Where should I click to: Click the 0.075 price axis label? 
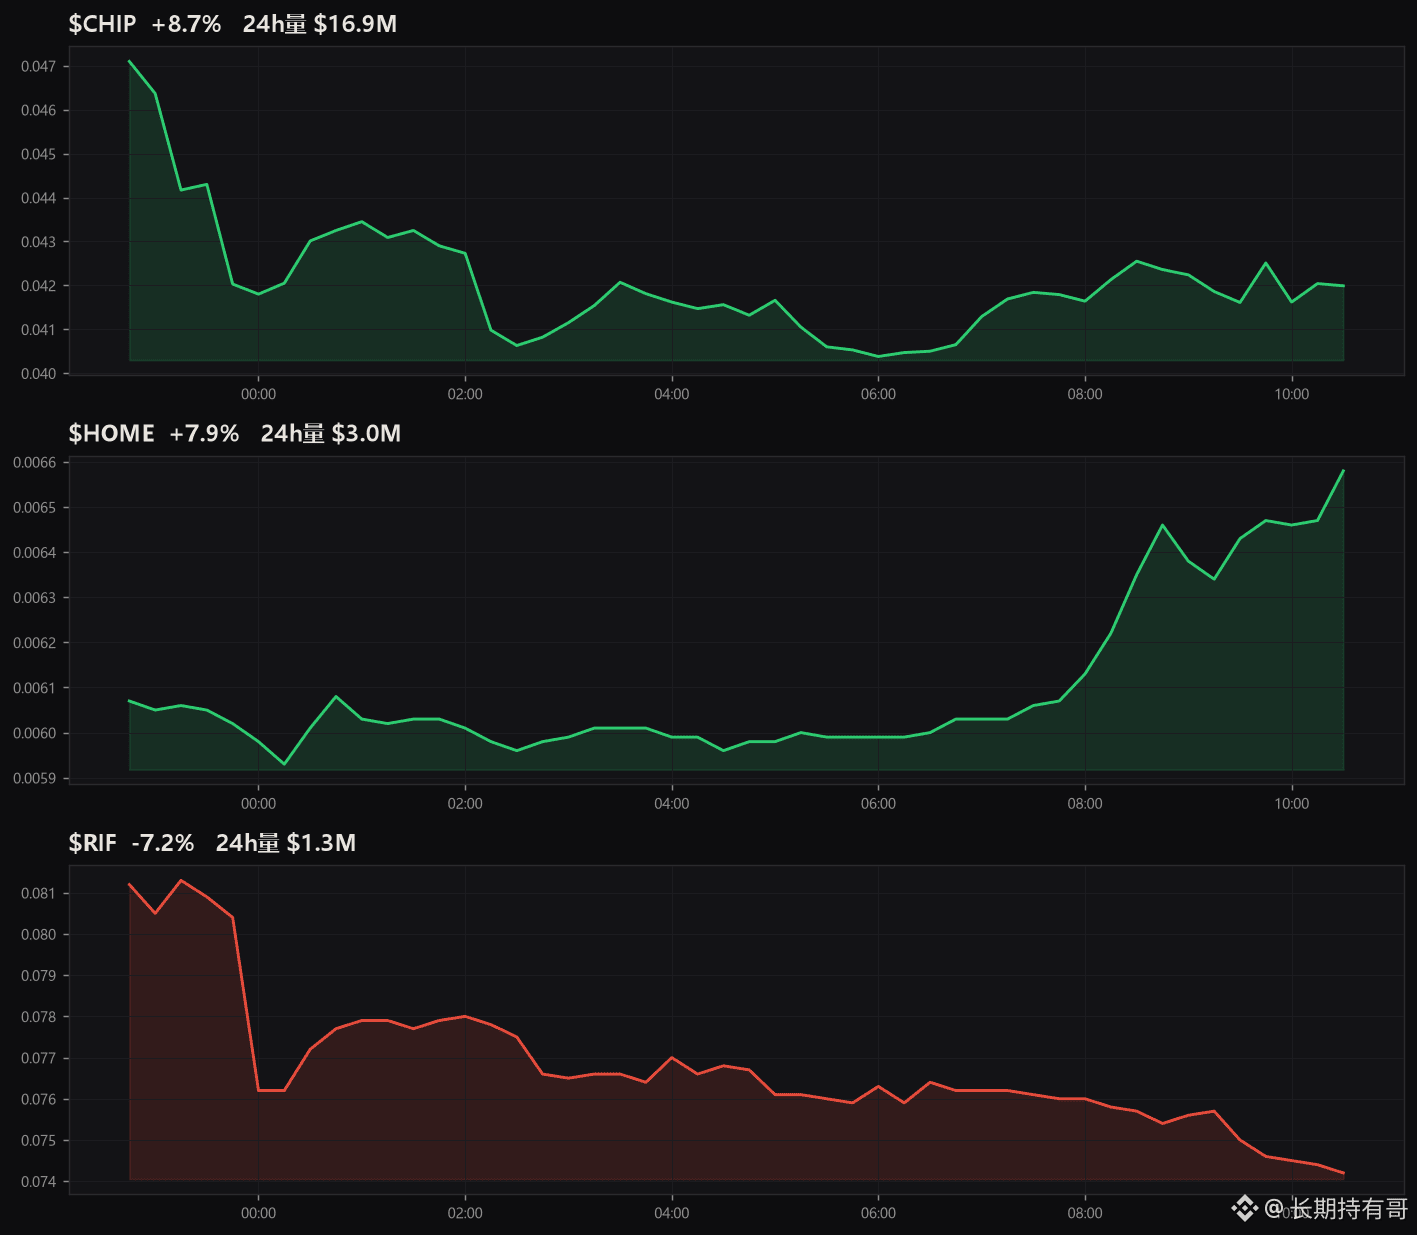click(39, 1141)
